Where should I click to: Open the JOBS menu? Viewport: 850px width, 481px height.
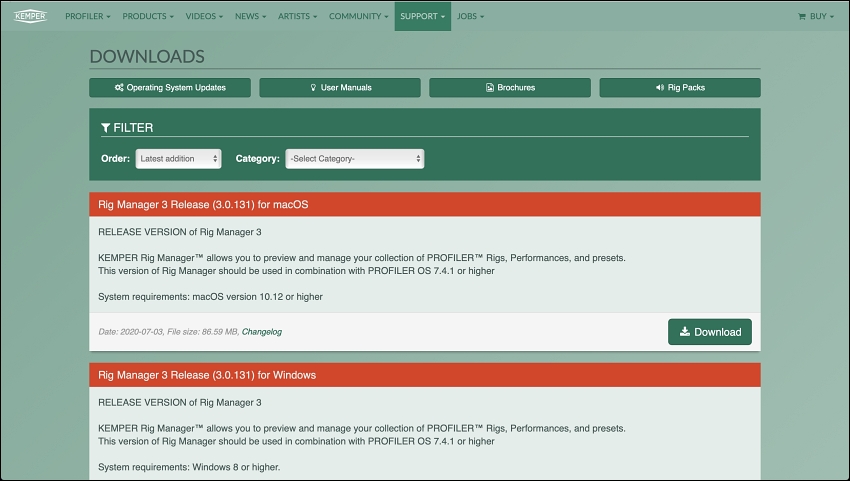pyautogui.click(x=471, y=16)
